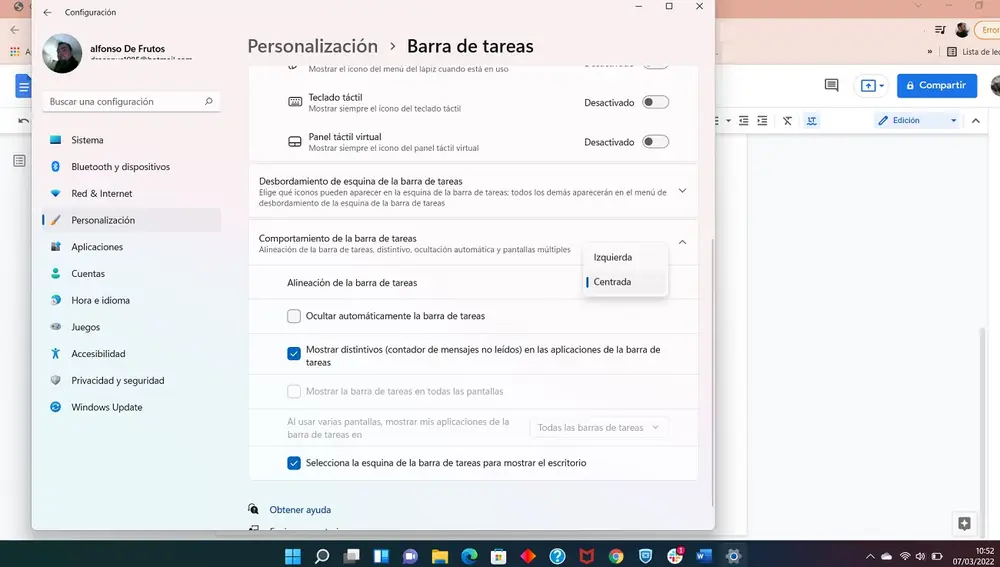Open alfonso De Frutos account picture
The width and height of the screenshot is (1000, 567).
click(x=62, y=54)
